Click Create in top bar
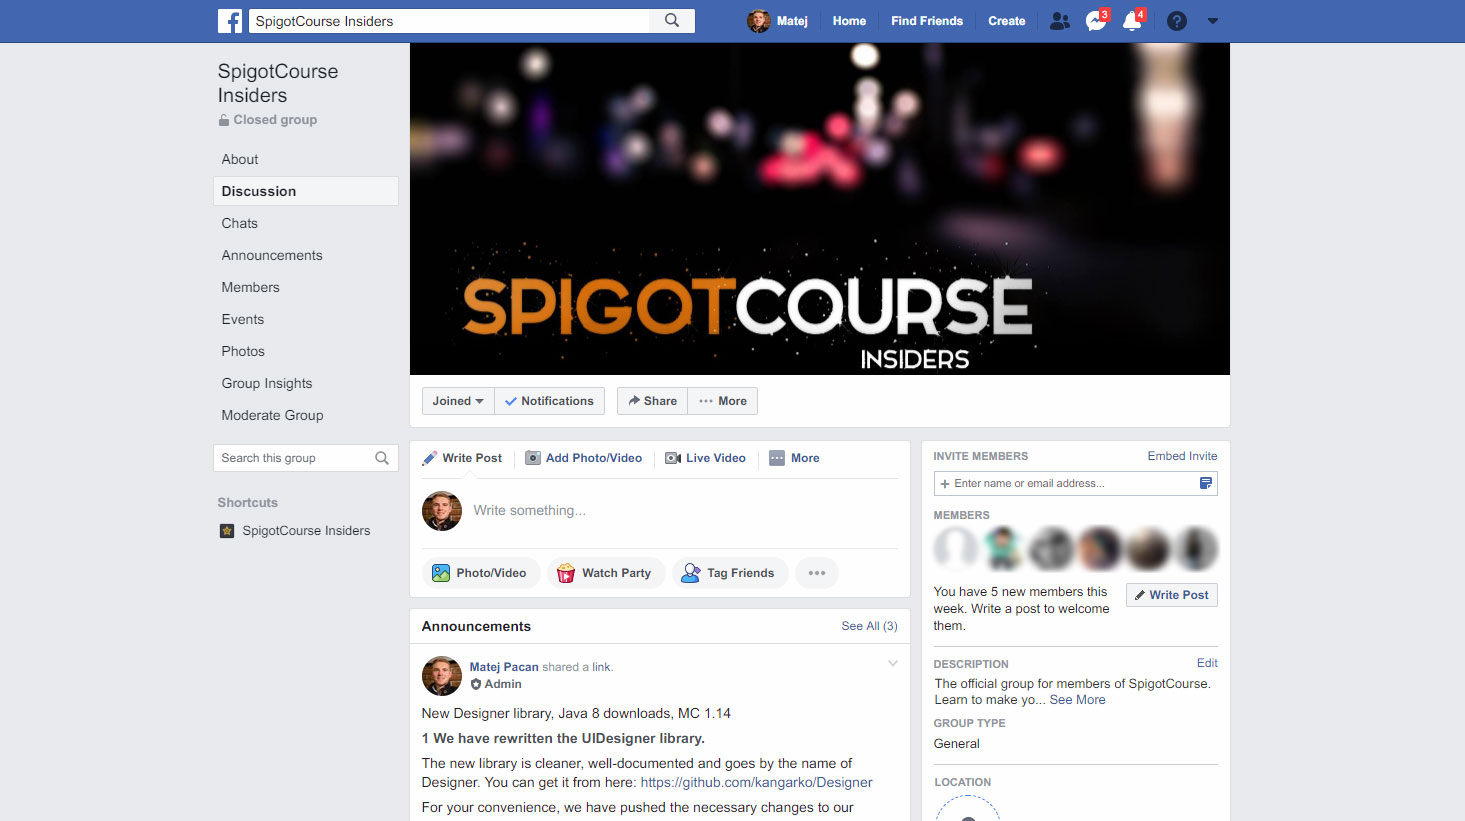This screenshot has height=821, width=1465. pyautogui.click(x=1007, y=21)
